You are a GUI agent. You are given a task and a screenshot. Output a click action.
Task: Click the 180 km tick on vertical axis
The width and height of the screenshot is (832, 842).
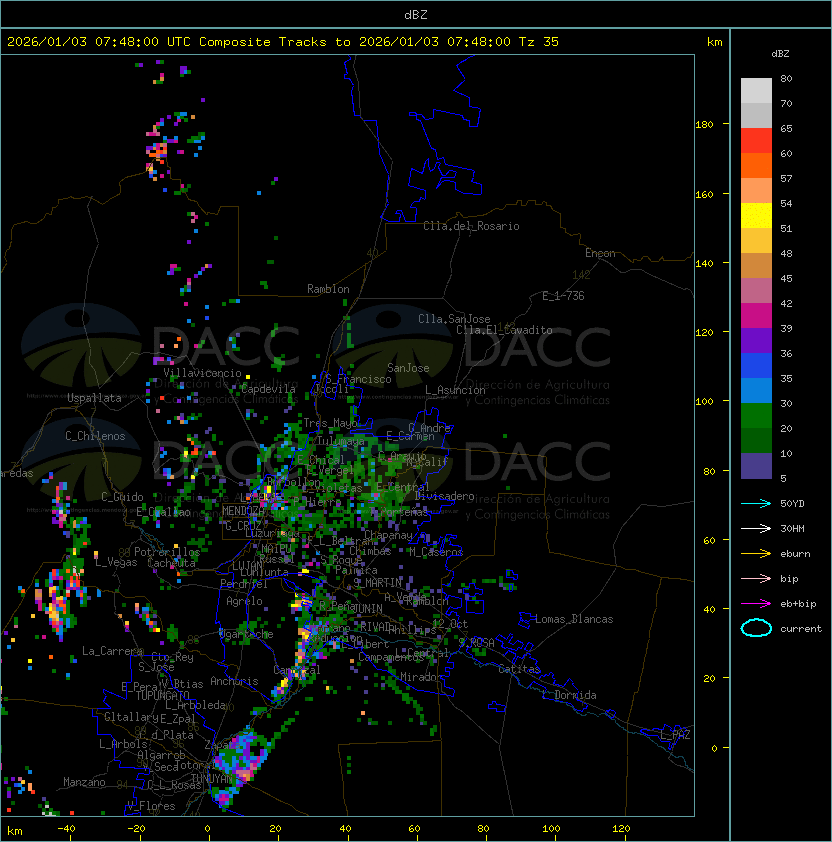pos(704,125)
